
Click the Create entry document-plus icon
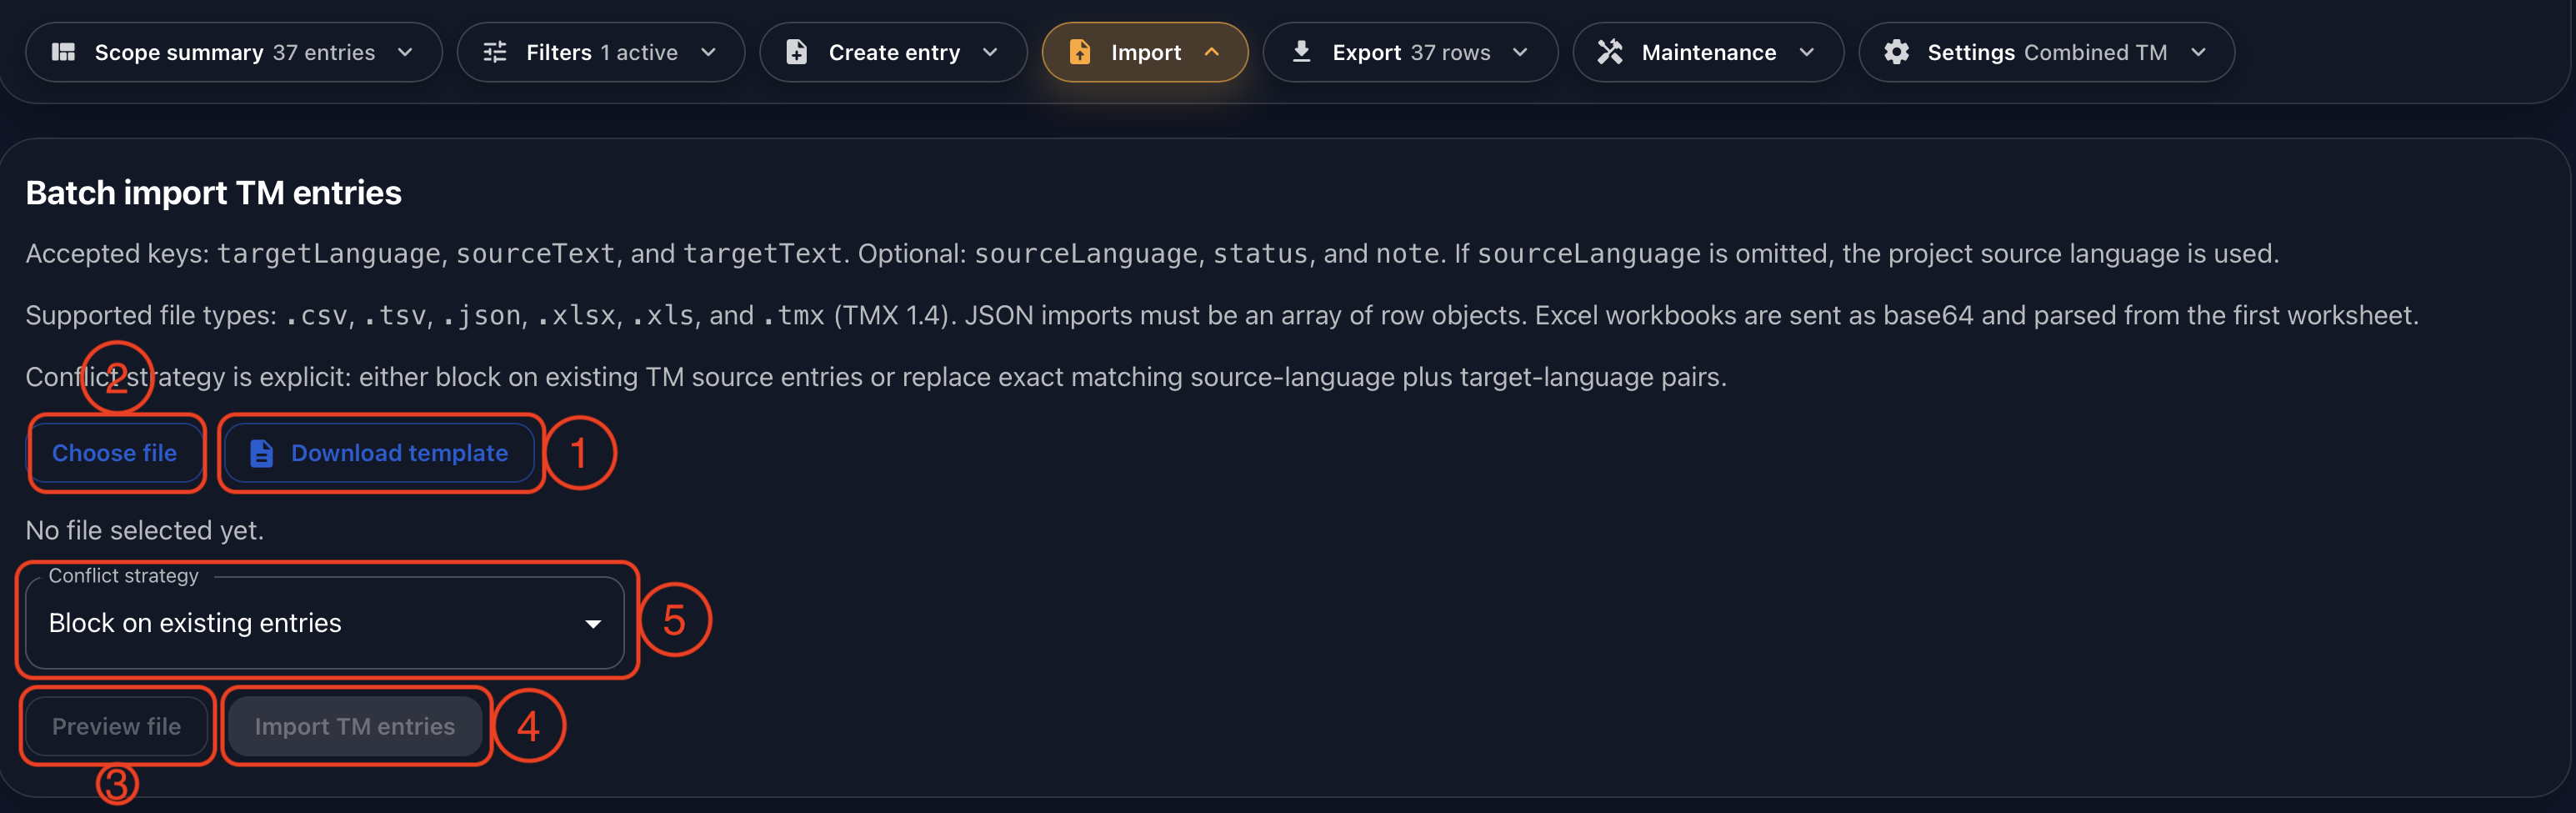pyautogui.click(x=796, y=52)
